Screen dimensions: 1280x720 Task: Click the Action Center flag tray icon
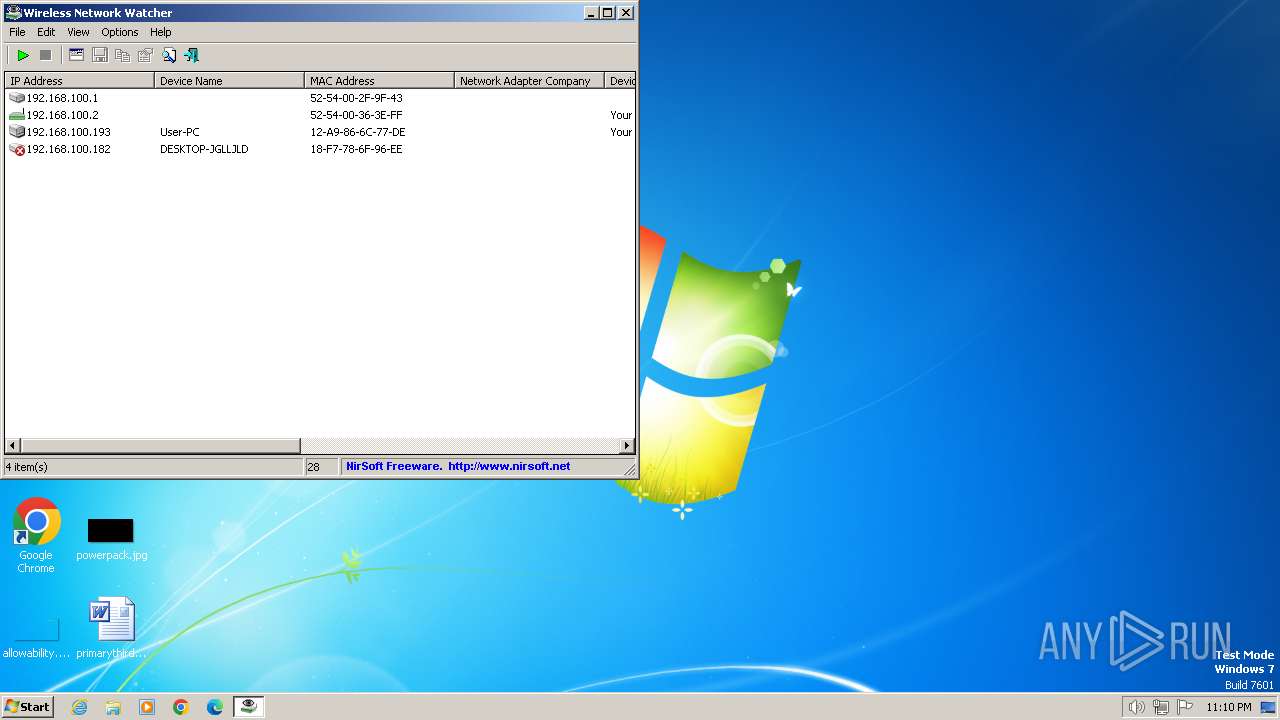coord(1185,707)
